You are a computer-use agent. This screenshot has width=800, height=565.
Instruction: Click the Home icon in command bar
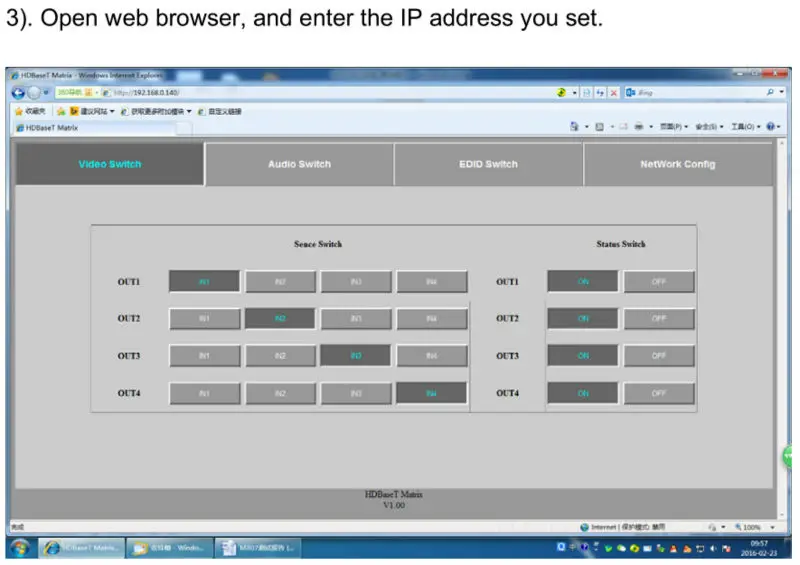click(574, 126)
